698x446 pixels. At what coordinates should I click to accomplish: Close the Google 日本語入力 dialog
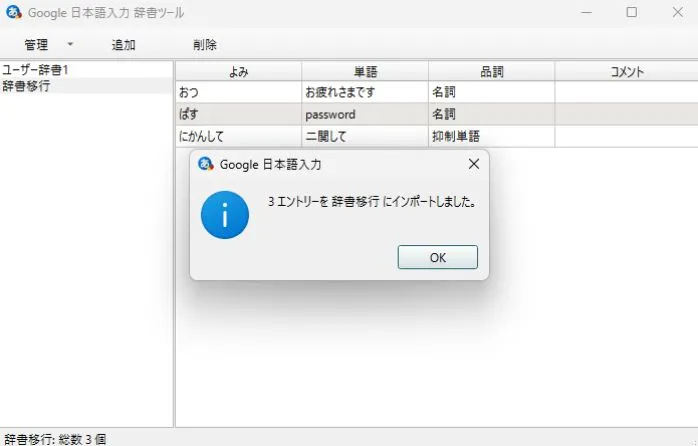tap(474, 164)
